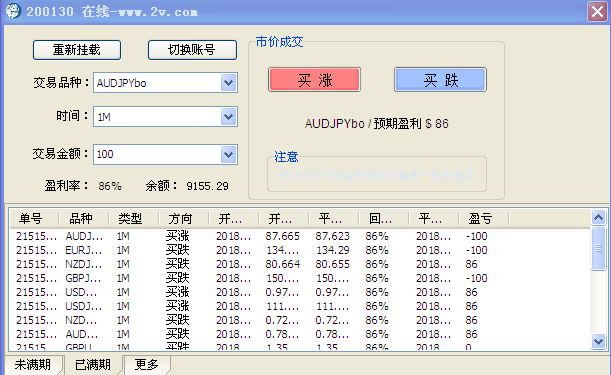Screen dimensions: 611x375
Task: Click the 回... column header
Action: coord(383,219)
